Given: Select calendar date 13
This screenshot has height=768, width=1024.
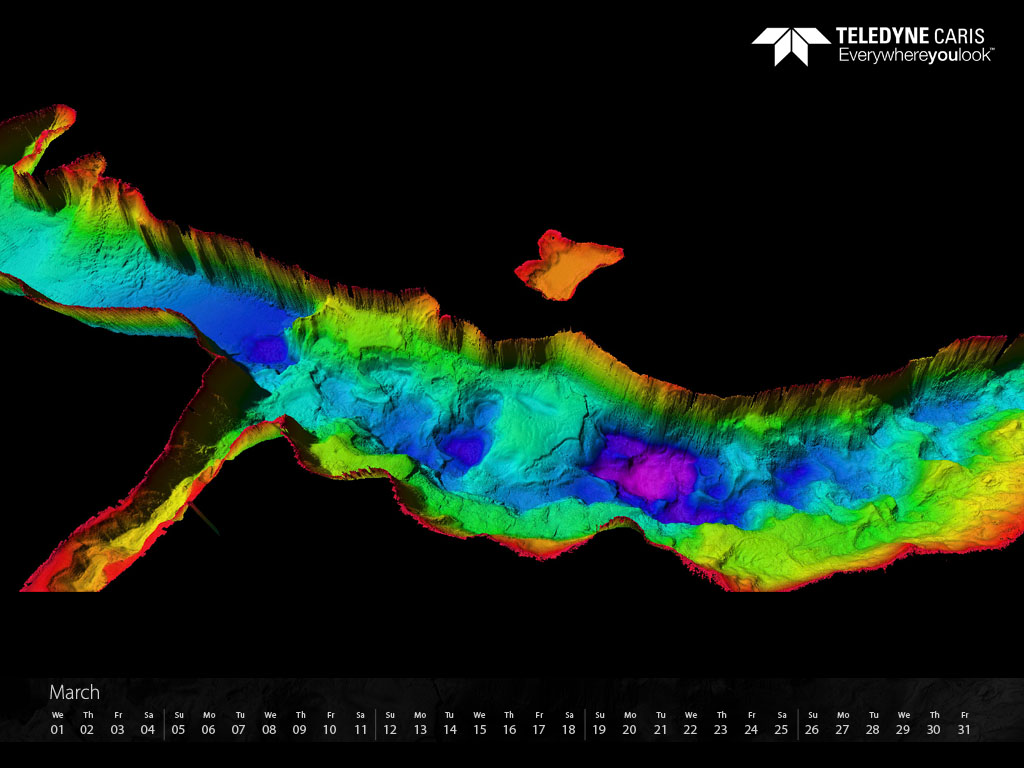Looking at the screenshot, I should tap(420, 729).
